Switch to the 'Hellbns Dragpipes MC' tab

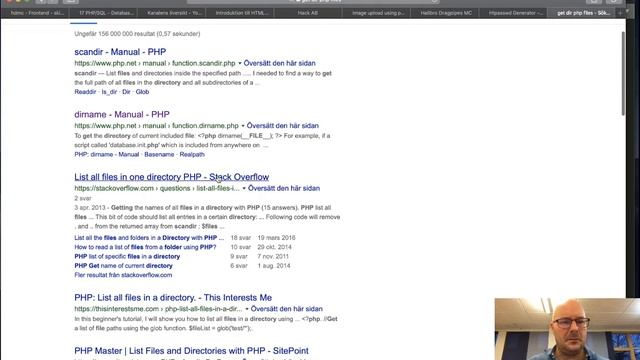pos(446,13)
